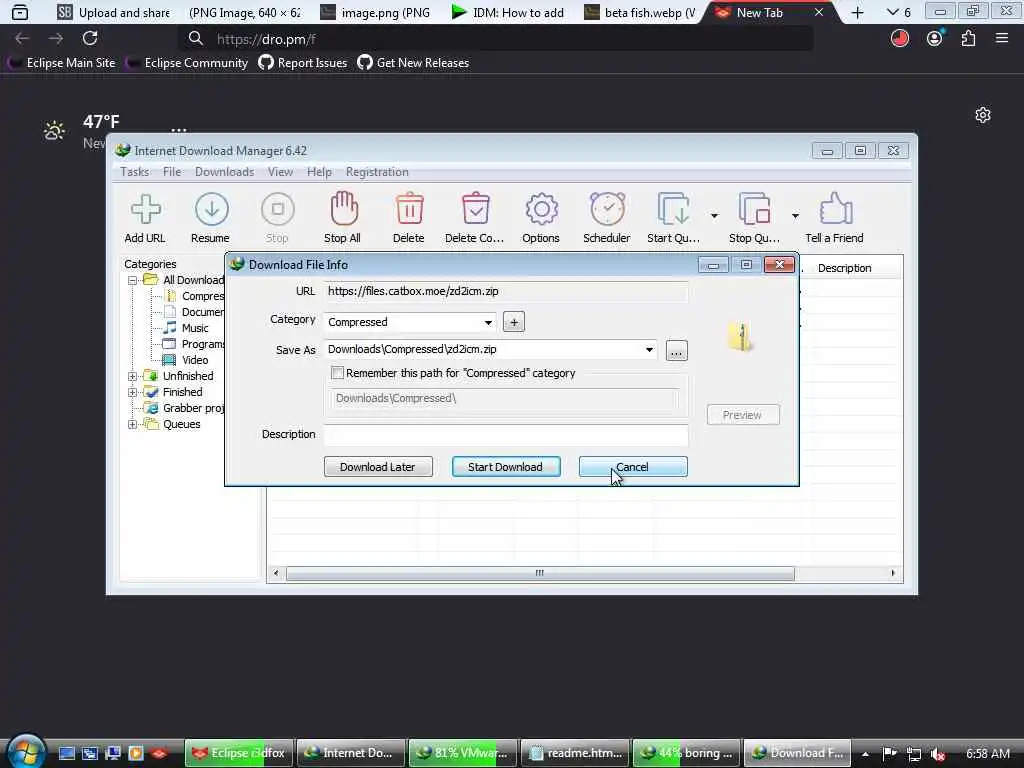Open the File menu
Viewport: 1024px width, 768px height.
[x=172, y=172]
